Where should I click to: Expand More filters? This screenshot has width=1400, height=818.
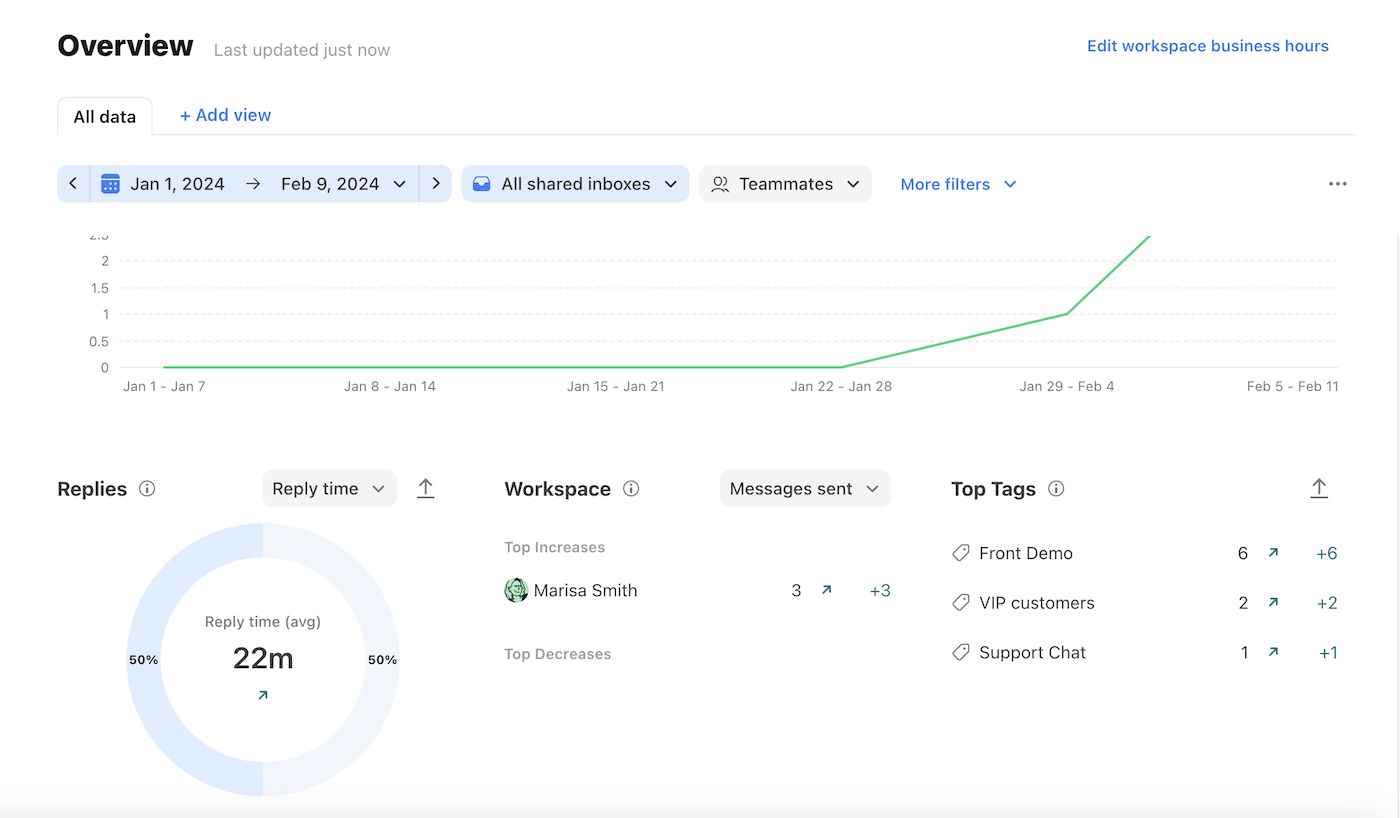pos(957,183)
